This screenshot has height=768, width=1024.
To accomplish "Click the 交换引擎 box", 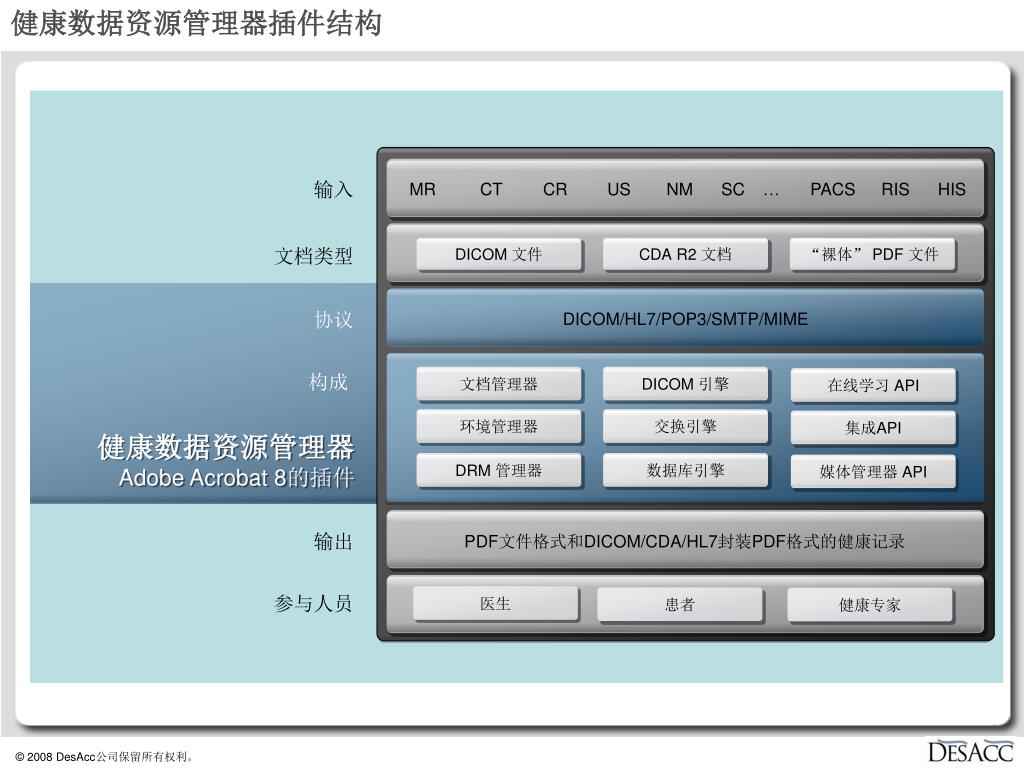I will (x=686, y=426).
